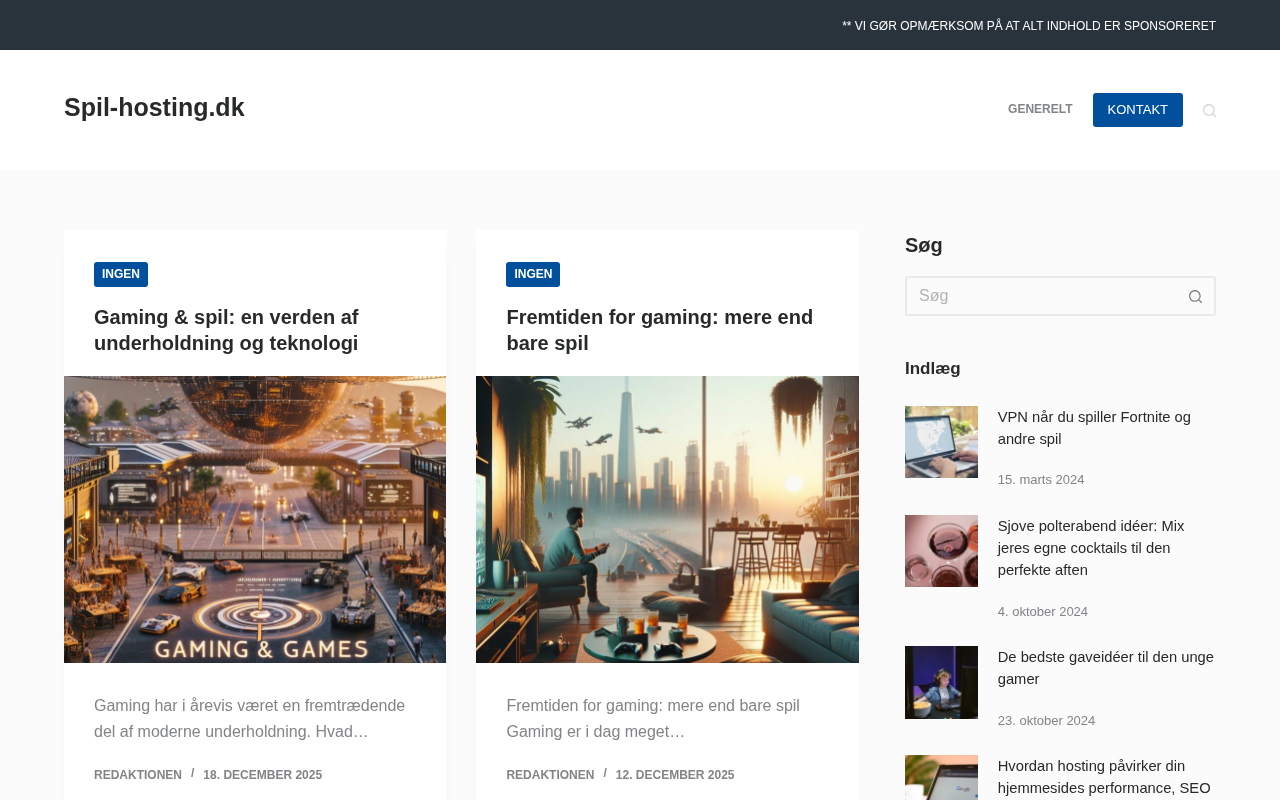The width and height of the screenshot is (1280, 800).
Task: Open the futuristic city gamer image
Action: tap(667, 519)
